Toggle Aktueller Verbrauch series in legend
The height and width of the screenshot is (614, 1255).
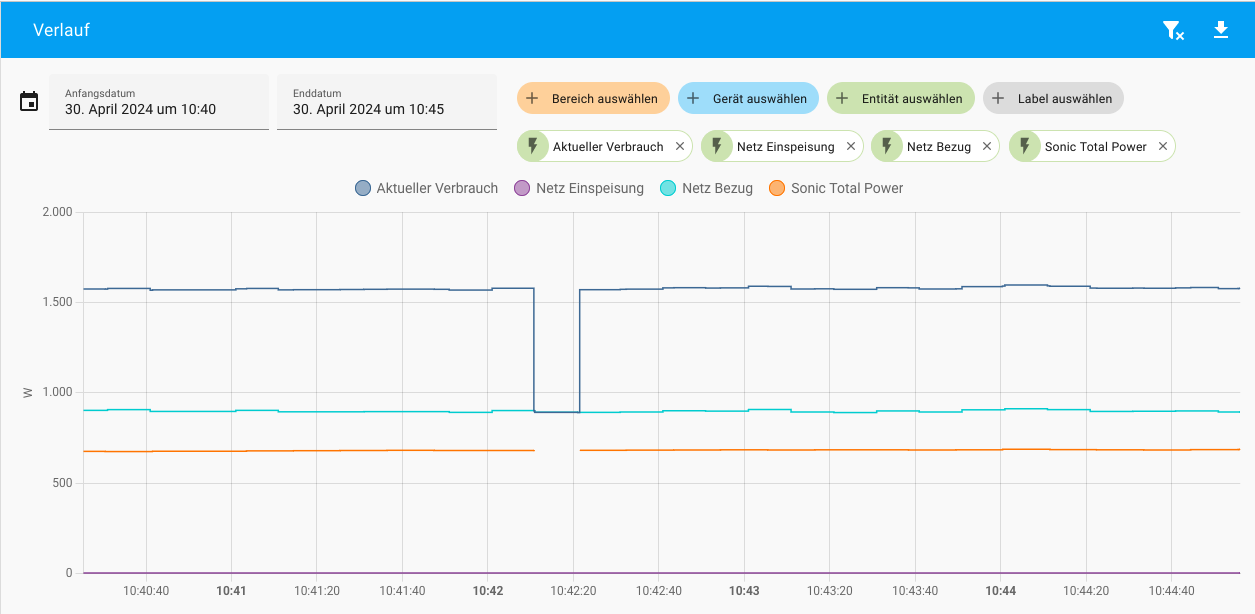(427, 188)
